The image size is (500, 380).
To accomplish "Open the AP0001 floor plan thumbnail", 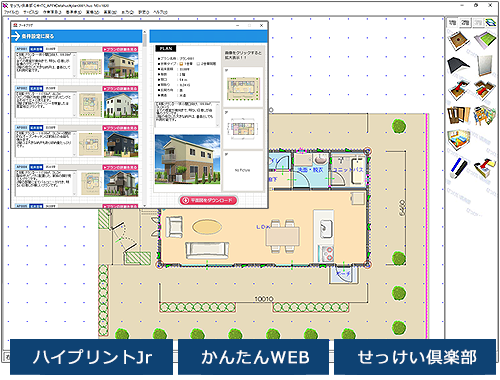I will pos(91,68).
